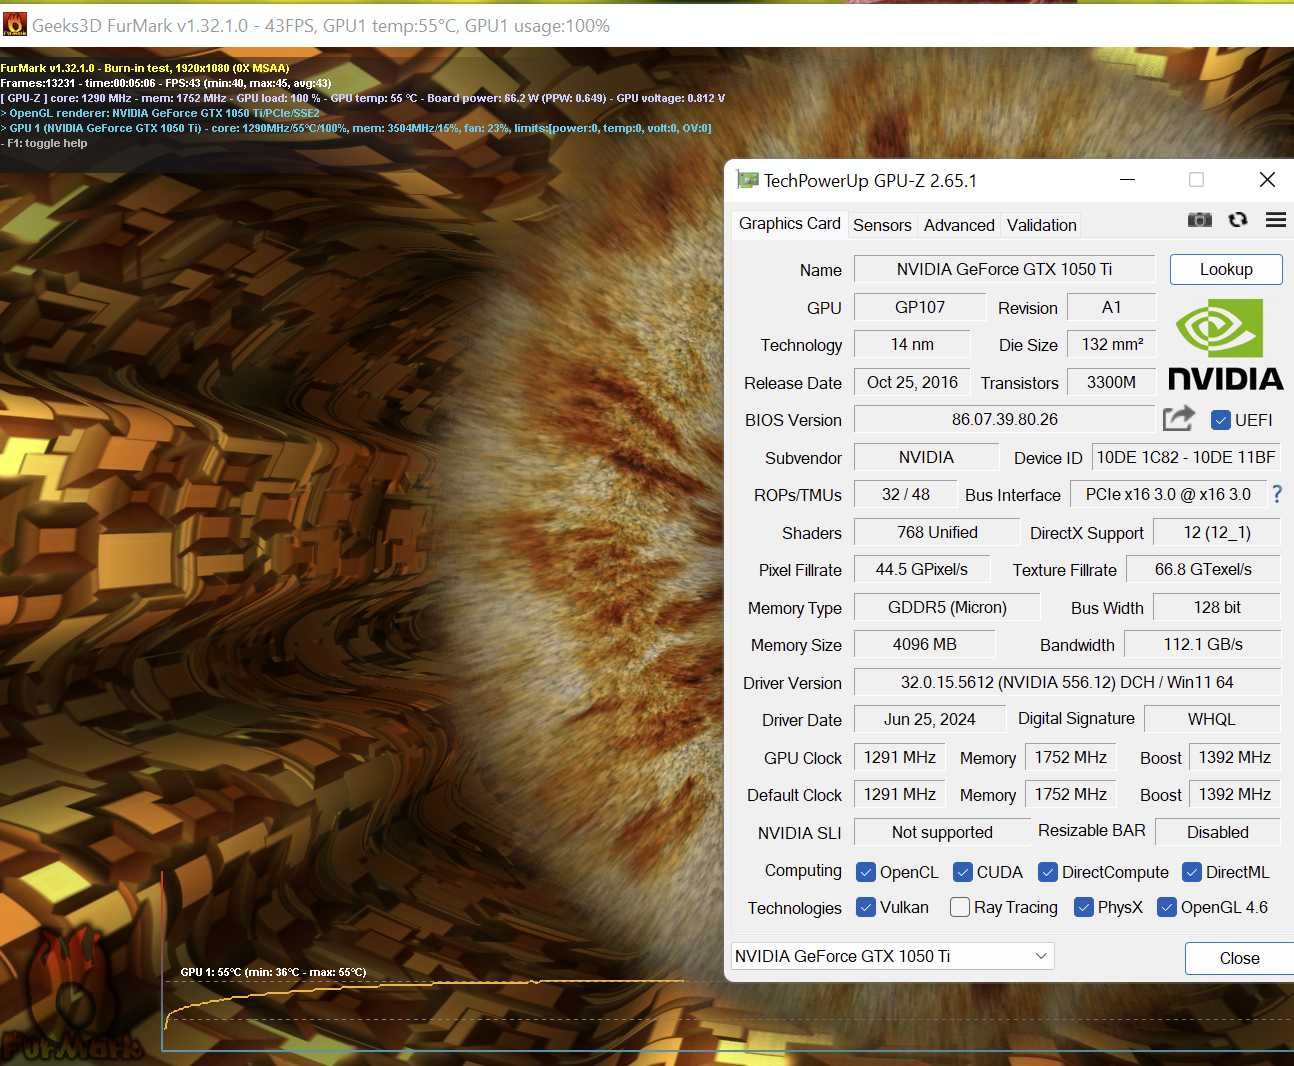
Task: Toggle the OpenGL 4.6 checkbox
Action: tap(1166, 907)
